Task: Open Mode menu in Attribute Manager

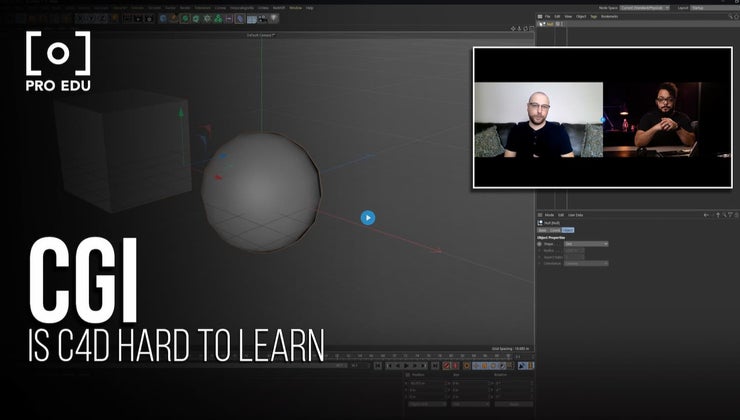Action: click(549, 215)
